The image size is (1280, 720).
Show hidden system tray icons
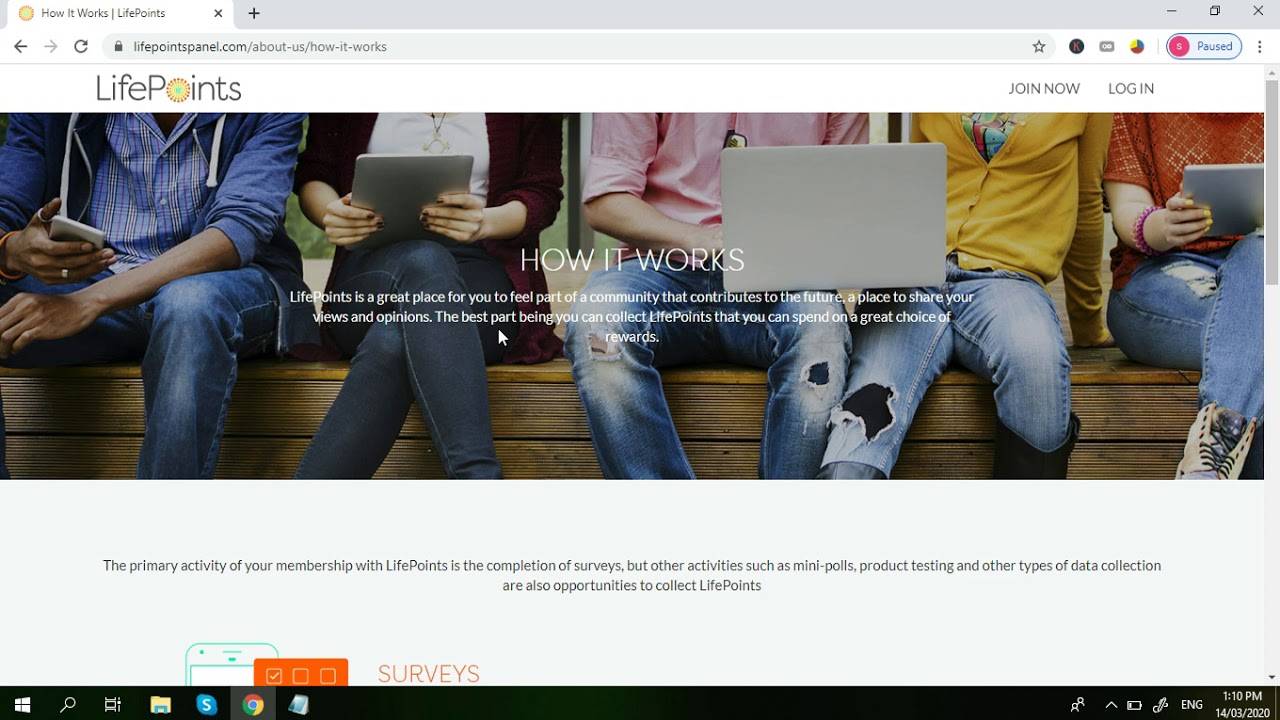click(1110, 704)
